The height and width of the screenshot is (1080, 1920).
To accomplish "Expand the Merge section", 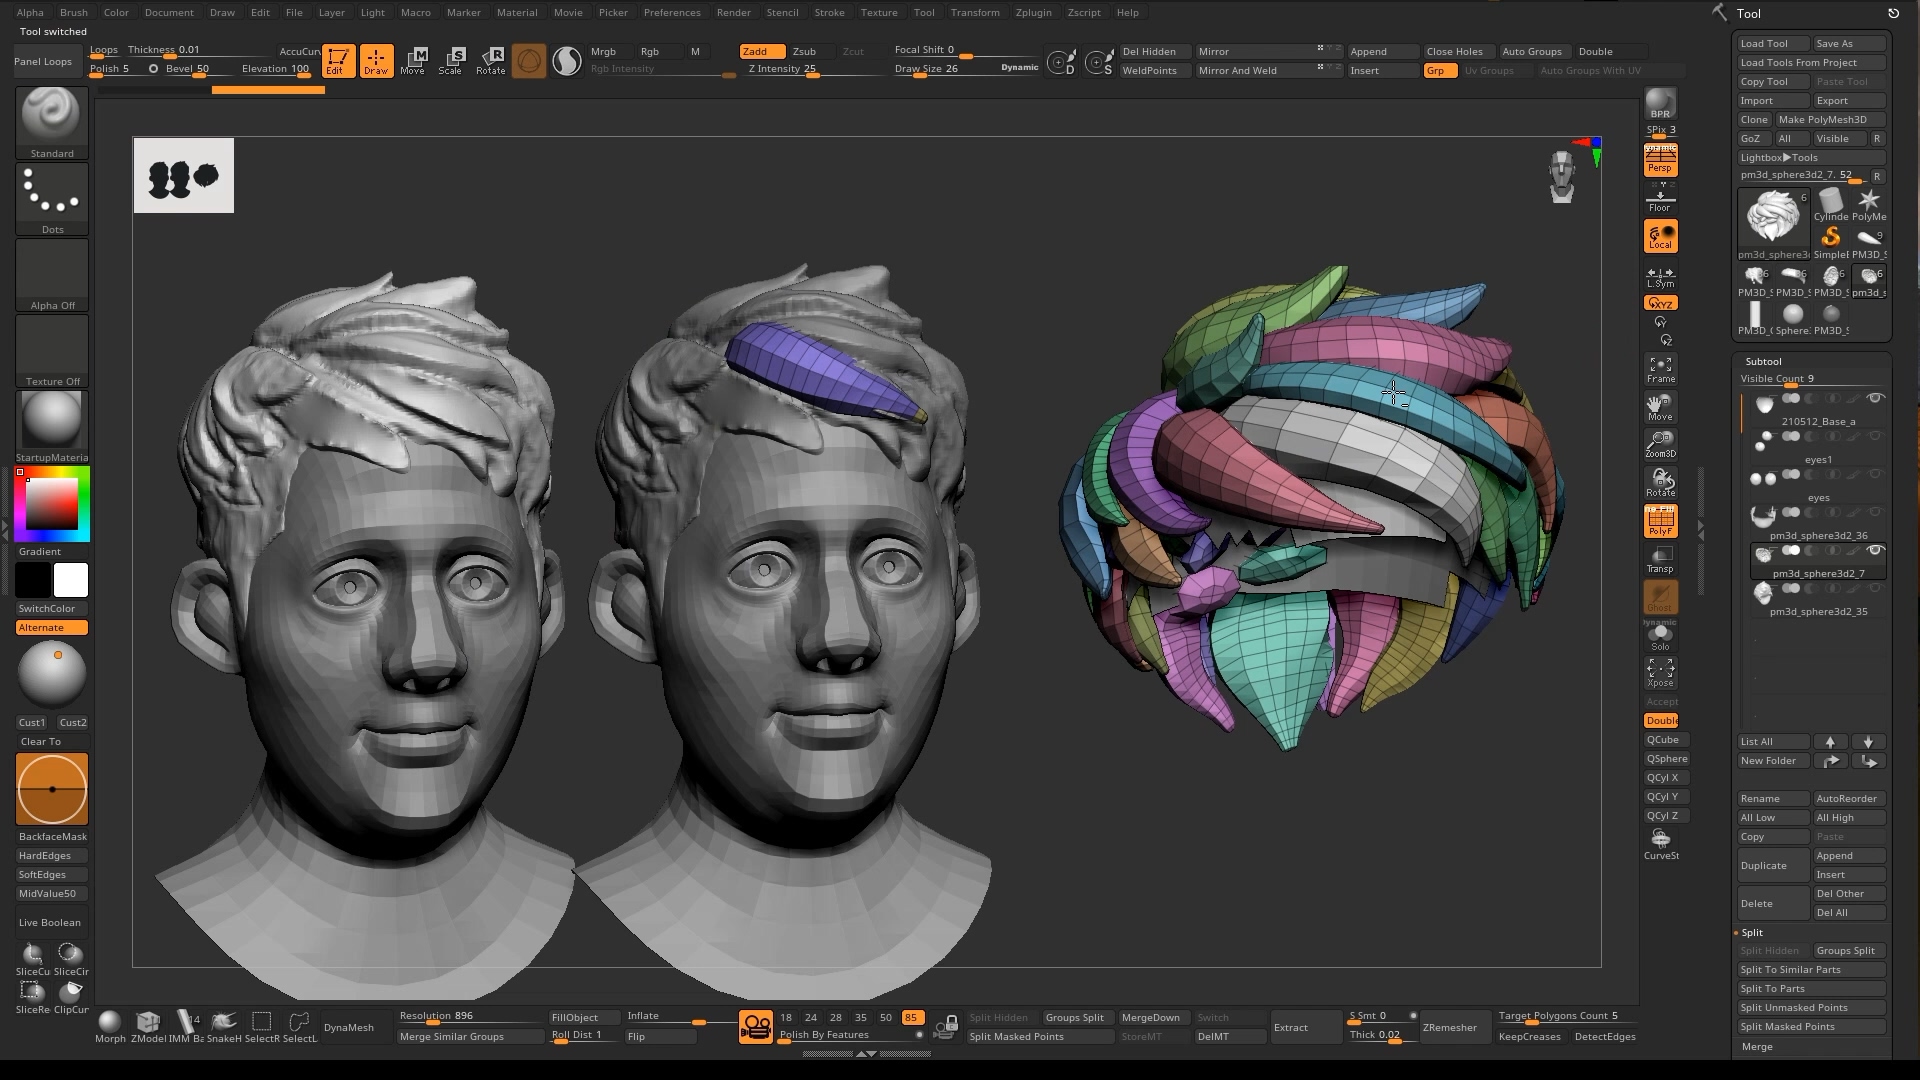I will coord(1756,1046).
